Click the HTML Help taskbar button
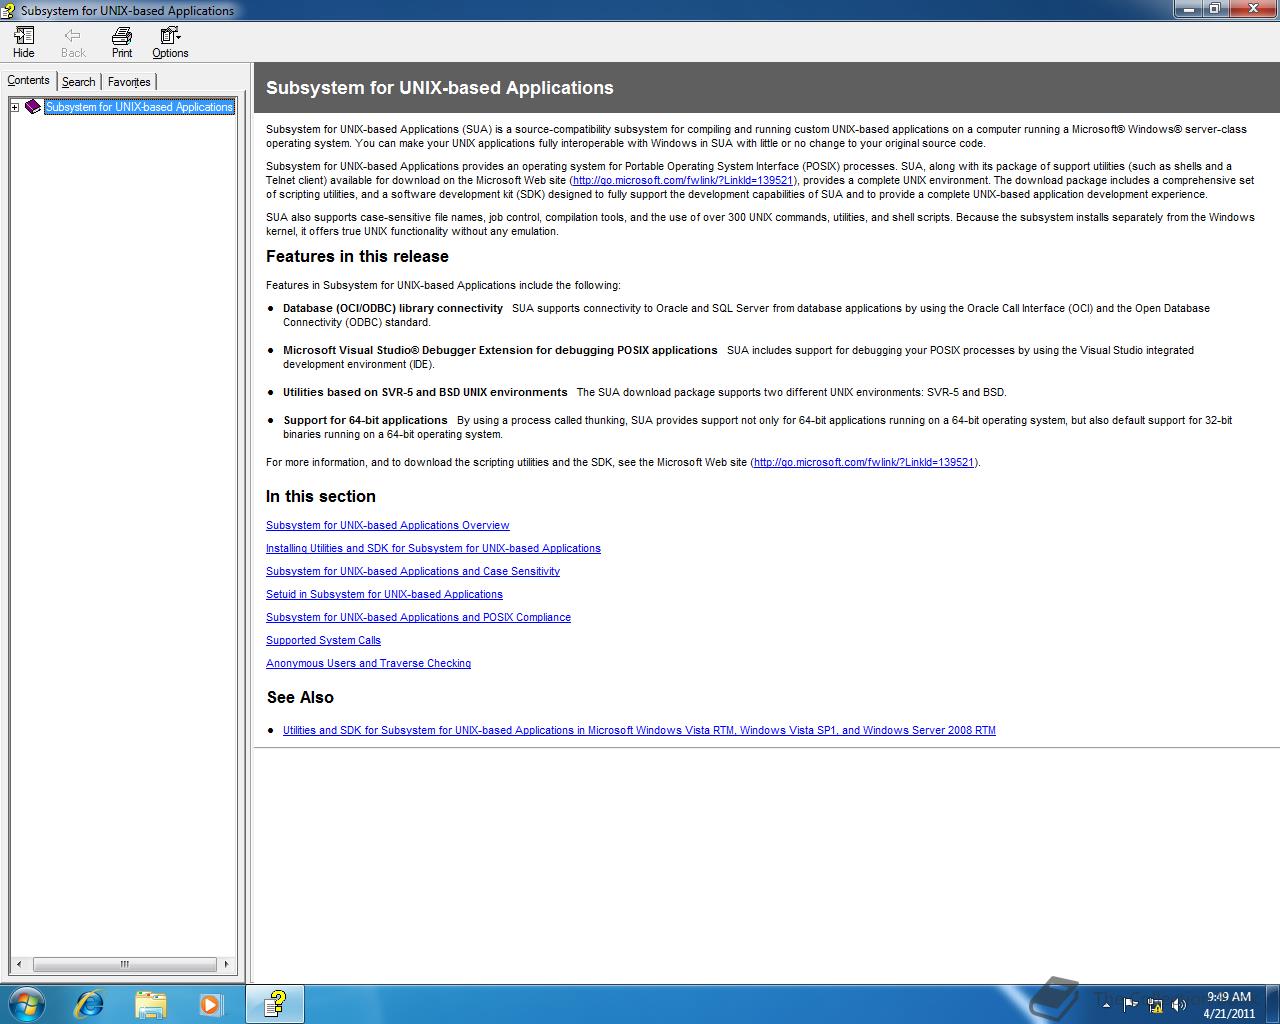 click(x=275, y=1004)
